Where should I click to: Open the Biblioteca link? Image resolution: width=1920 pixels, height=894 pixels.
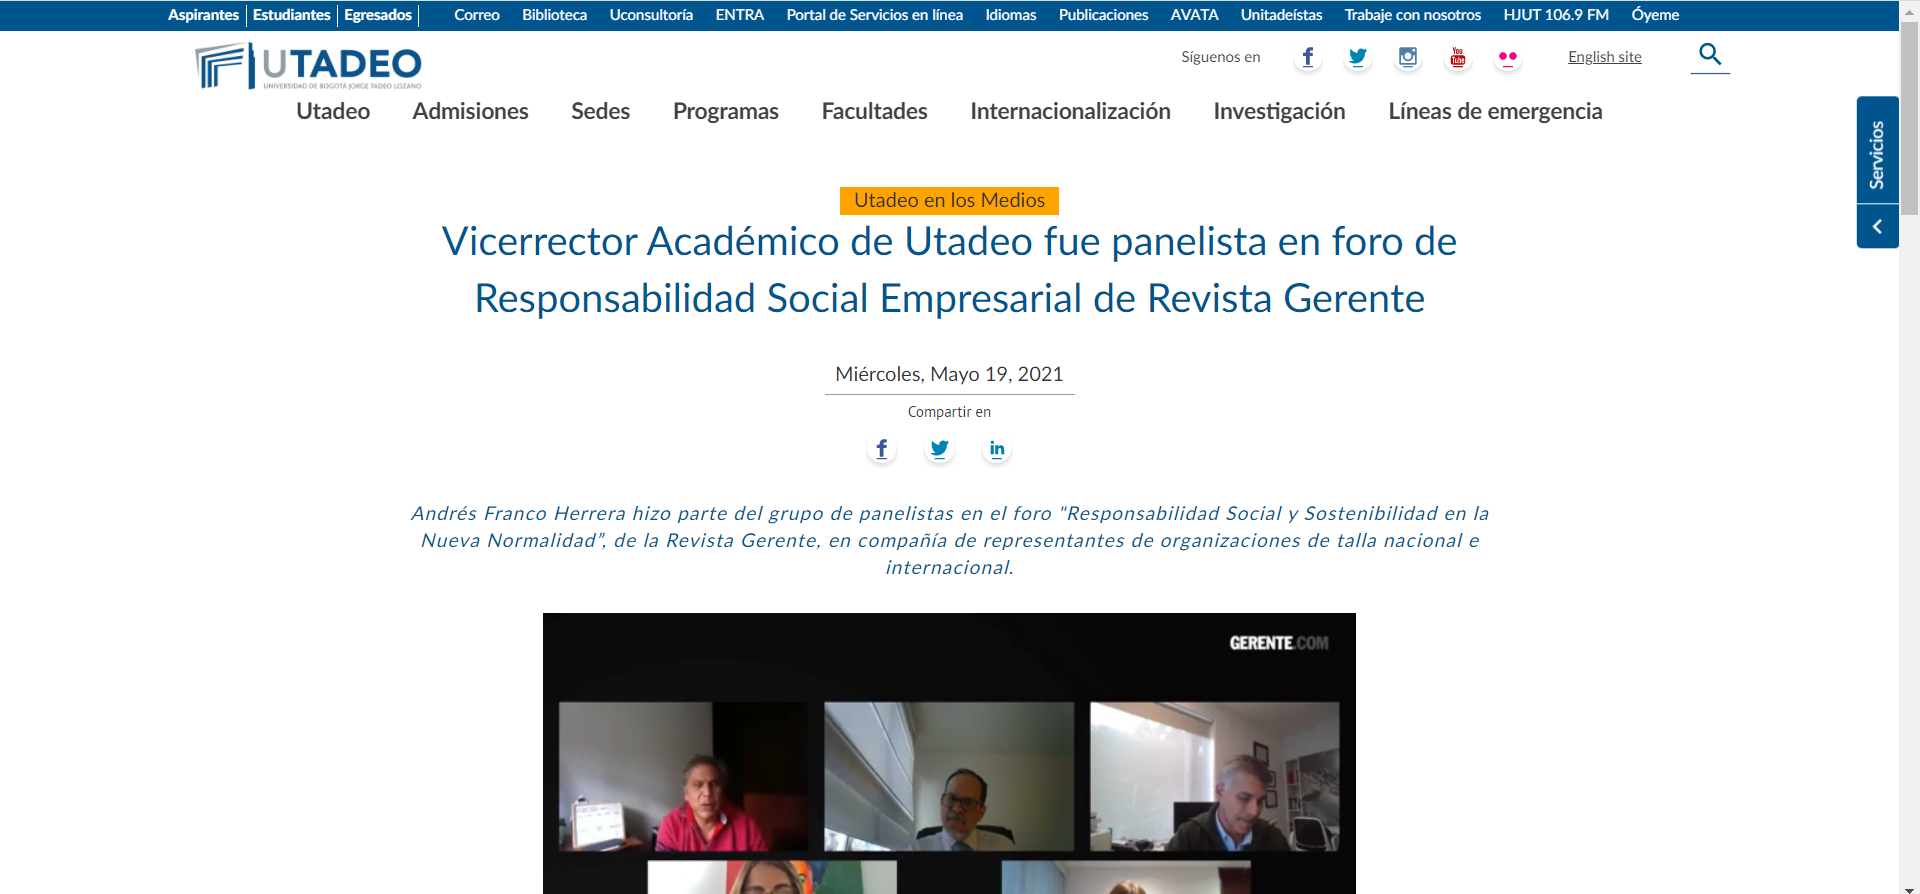[555, 15]
